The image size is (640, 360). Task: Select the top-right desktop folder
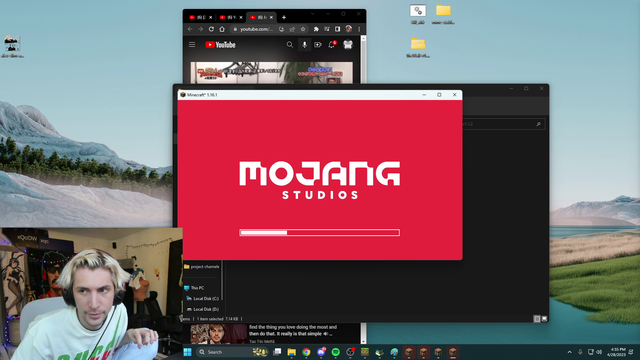(443, 14)
